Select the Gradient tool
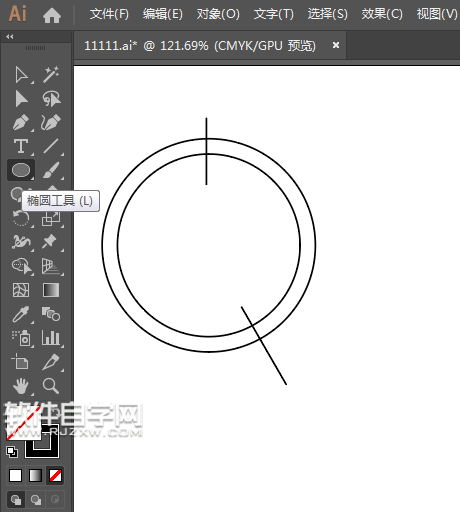 (x=51, y=290)
